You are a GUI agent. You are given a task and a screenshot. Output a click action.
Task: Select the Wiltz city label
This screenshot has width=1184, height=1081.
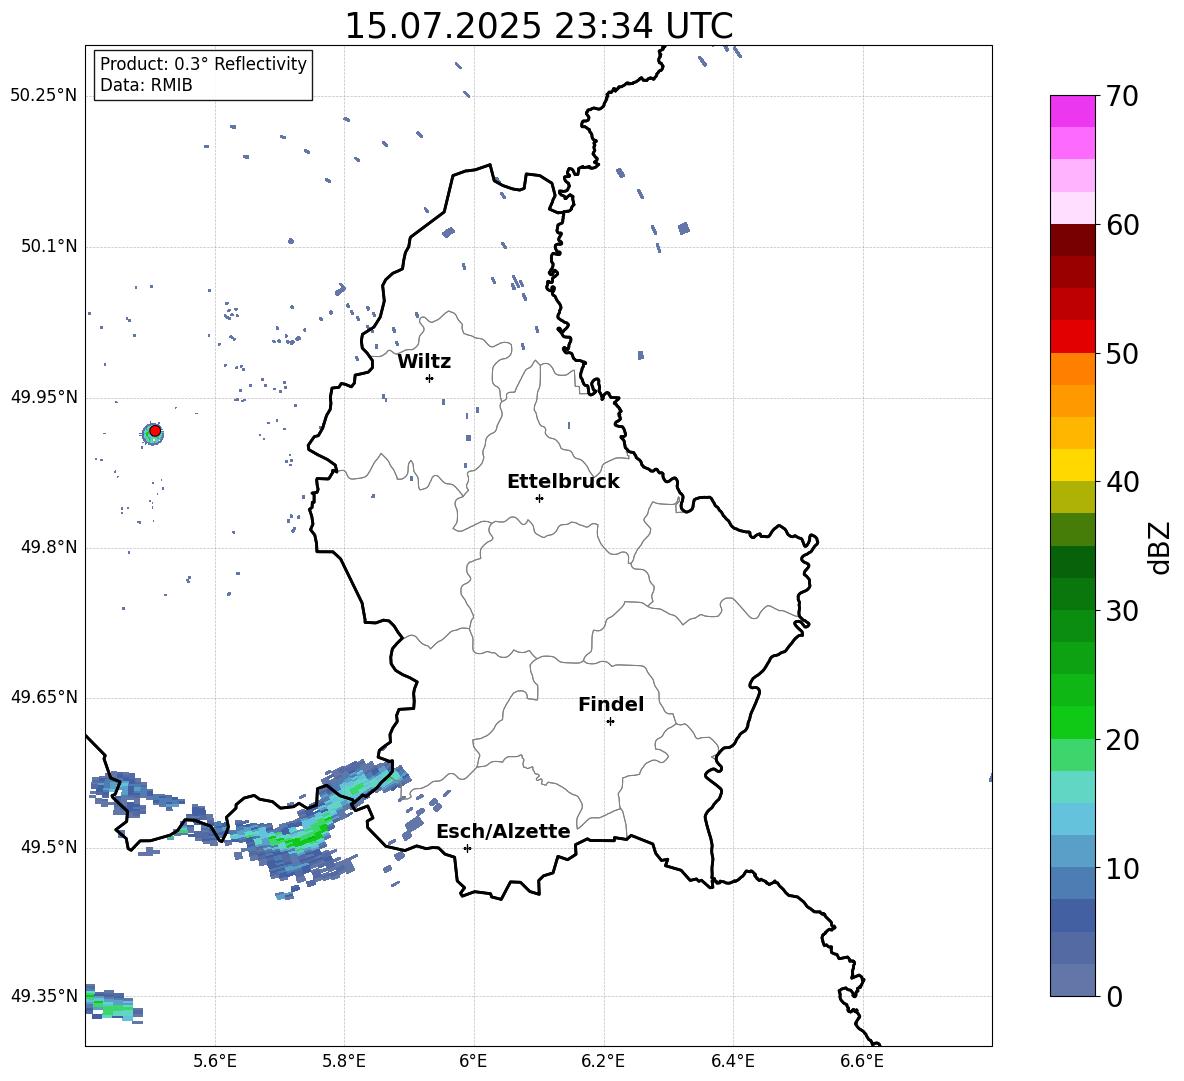[x=424, y=362]
